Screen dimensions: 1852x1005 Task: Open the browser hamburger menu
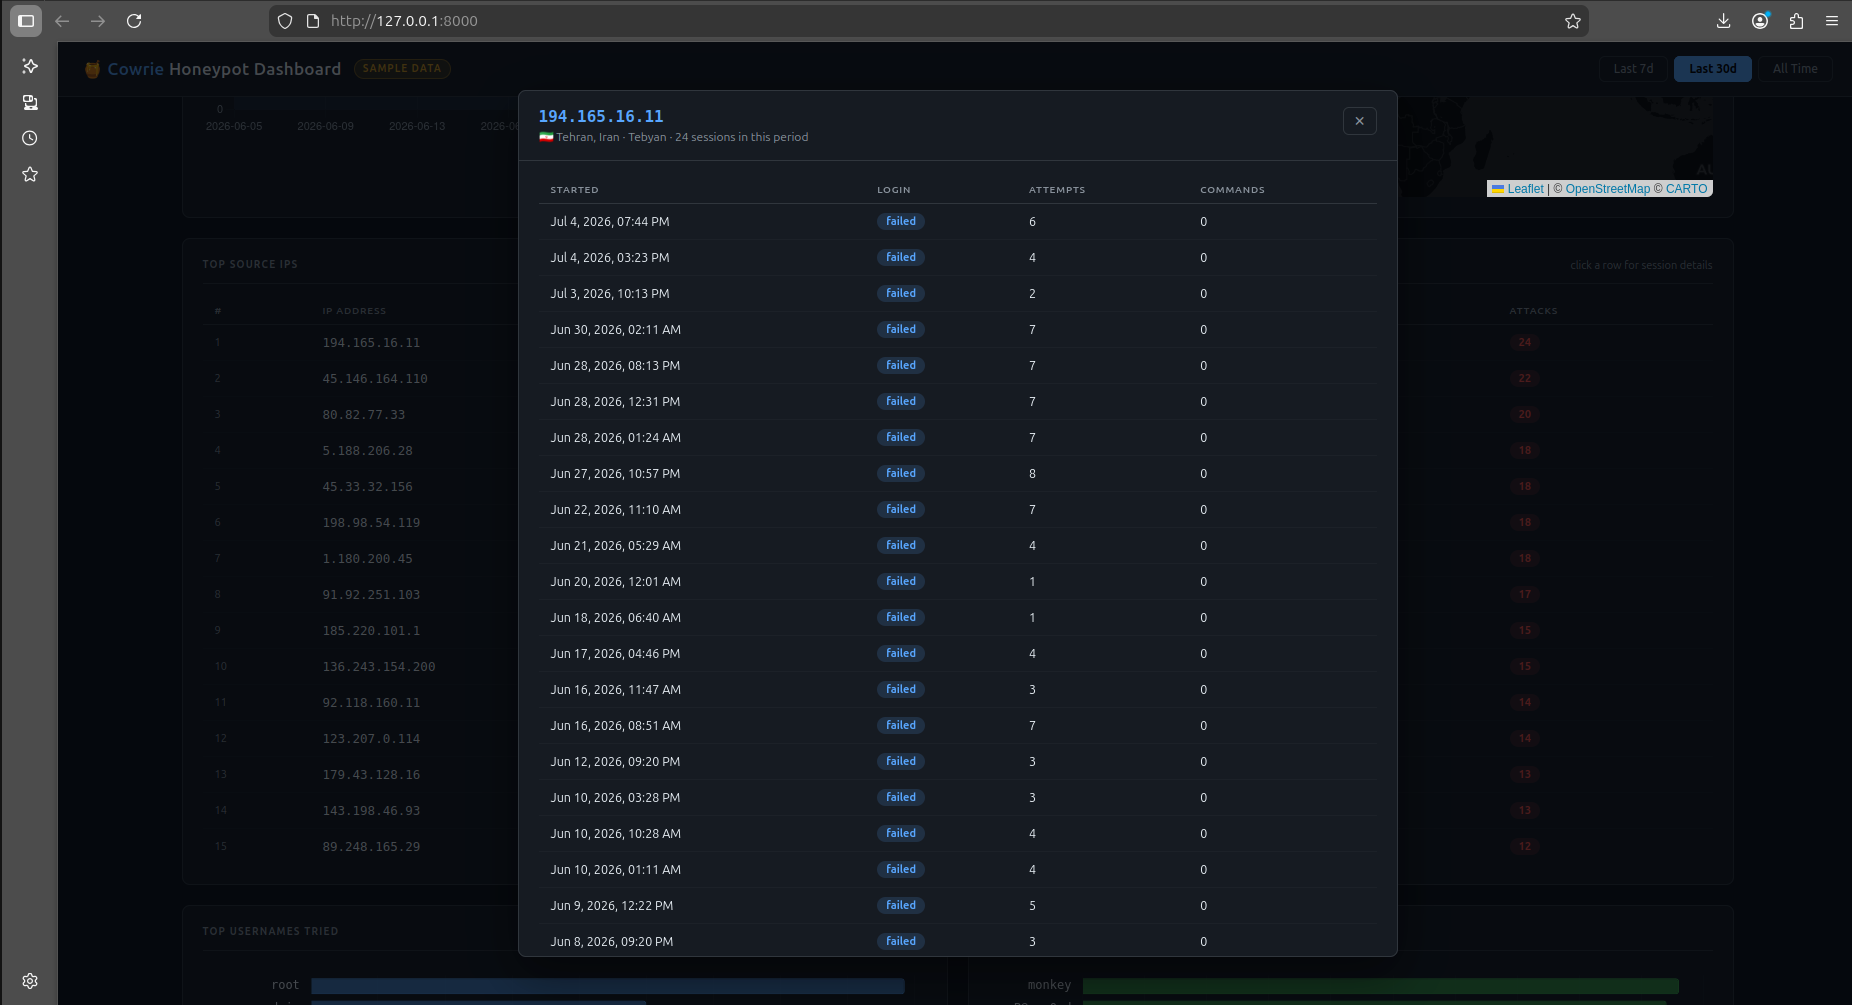click(1832, 21)
